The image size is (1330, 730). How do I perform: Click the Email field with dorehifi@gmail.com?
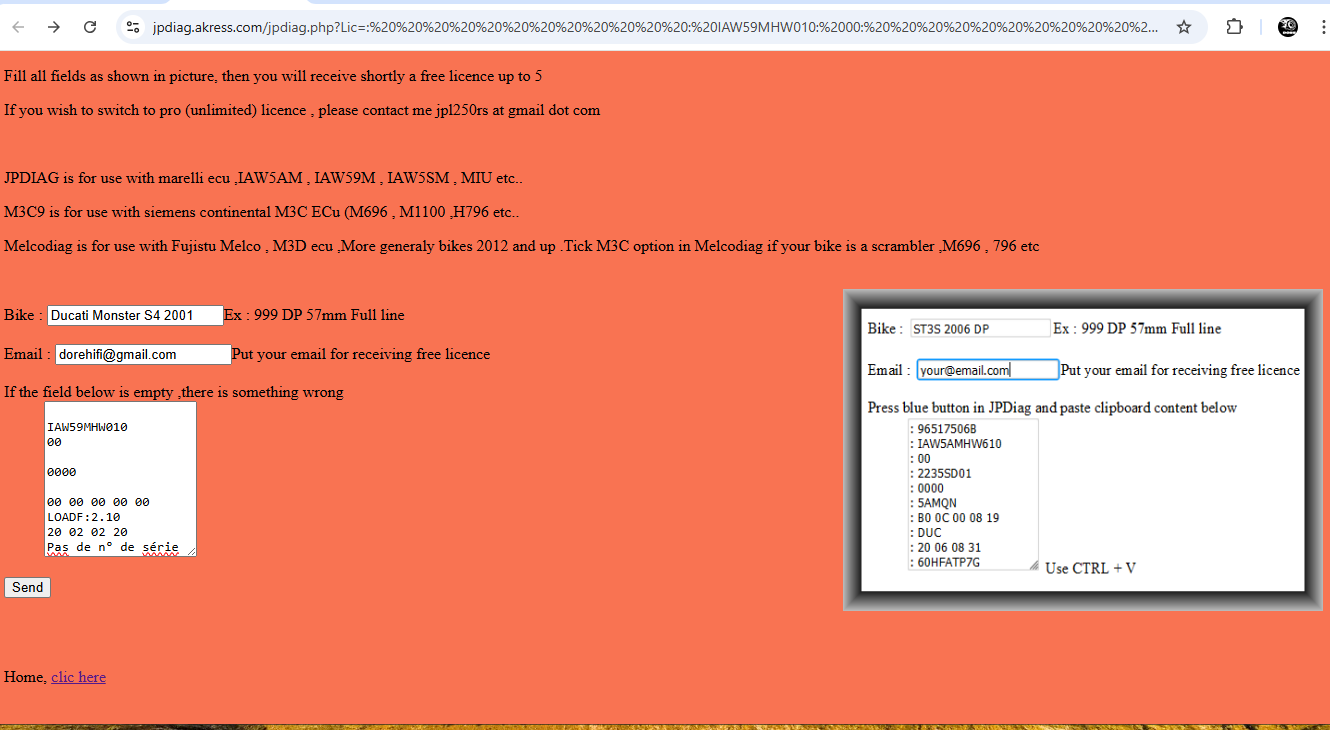pos(143,355)
